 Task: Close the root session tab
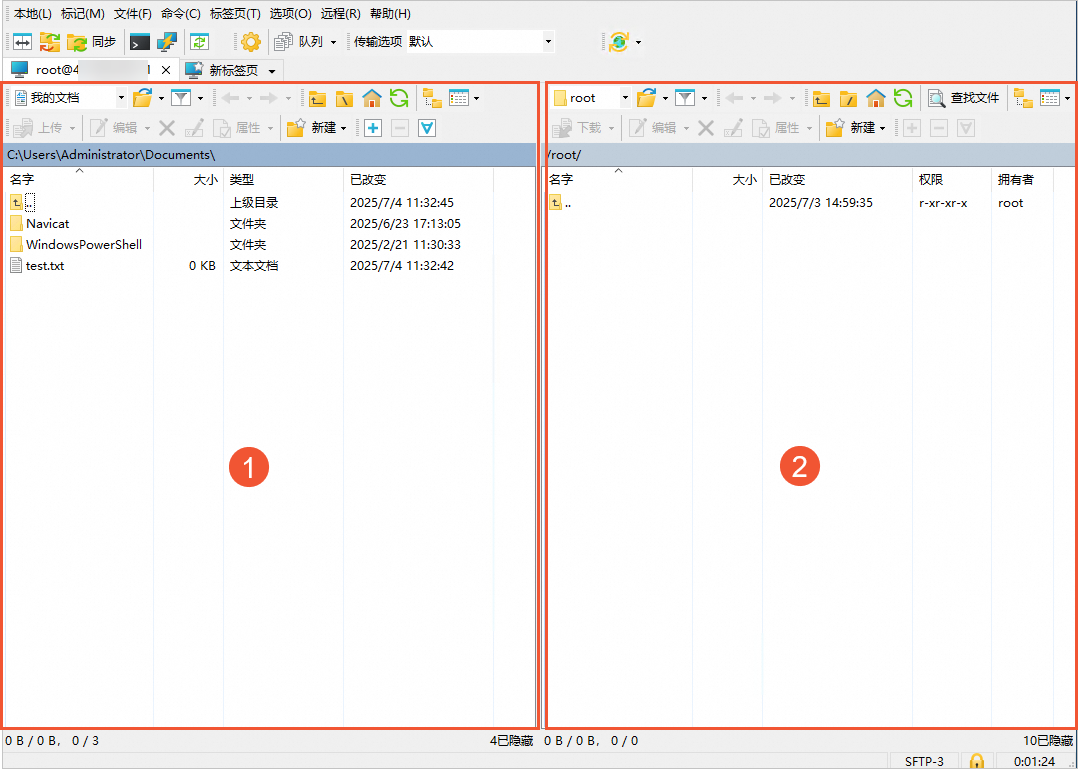pos(166,70)
